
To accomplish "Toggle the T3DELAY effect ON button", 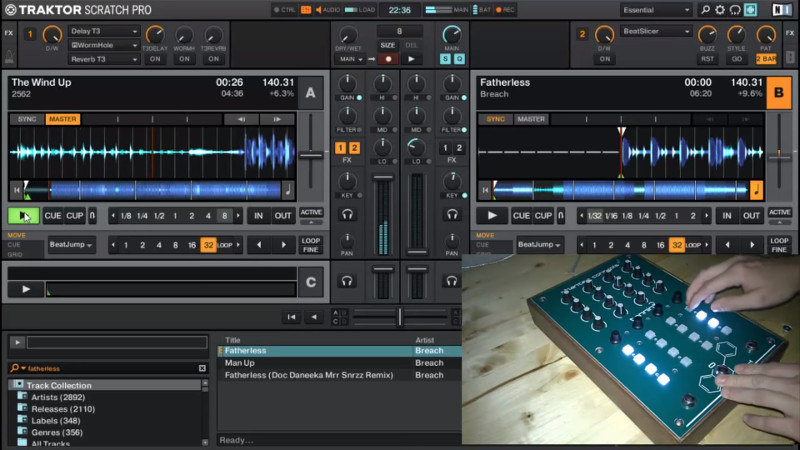I will click(155, 59).
